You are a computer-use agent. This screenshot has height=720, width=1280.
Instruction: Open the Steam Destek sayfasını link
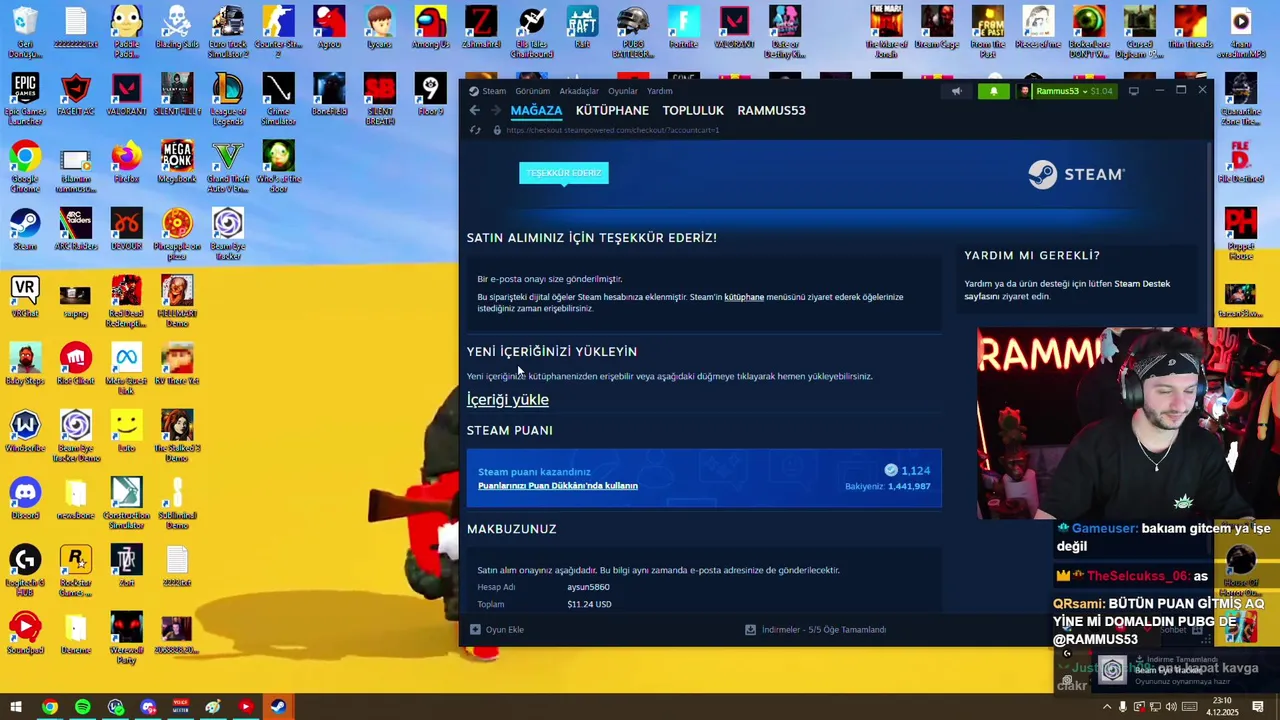1067,290
